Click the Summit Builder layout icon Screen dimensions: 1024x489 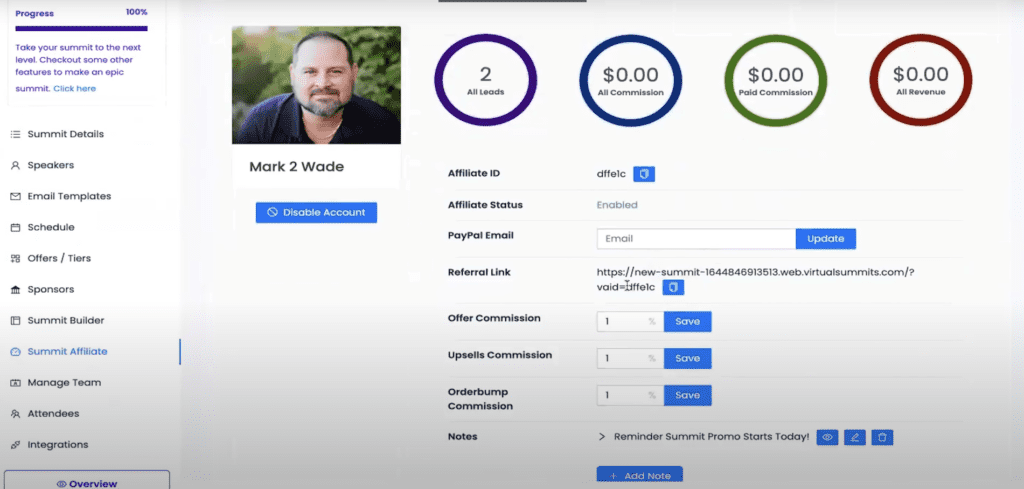click(16, 321)
